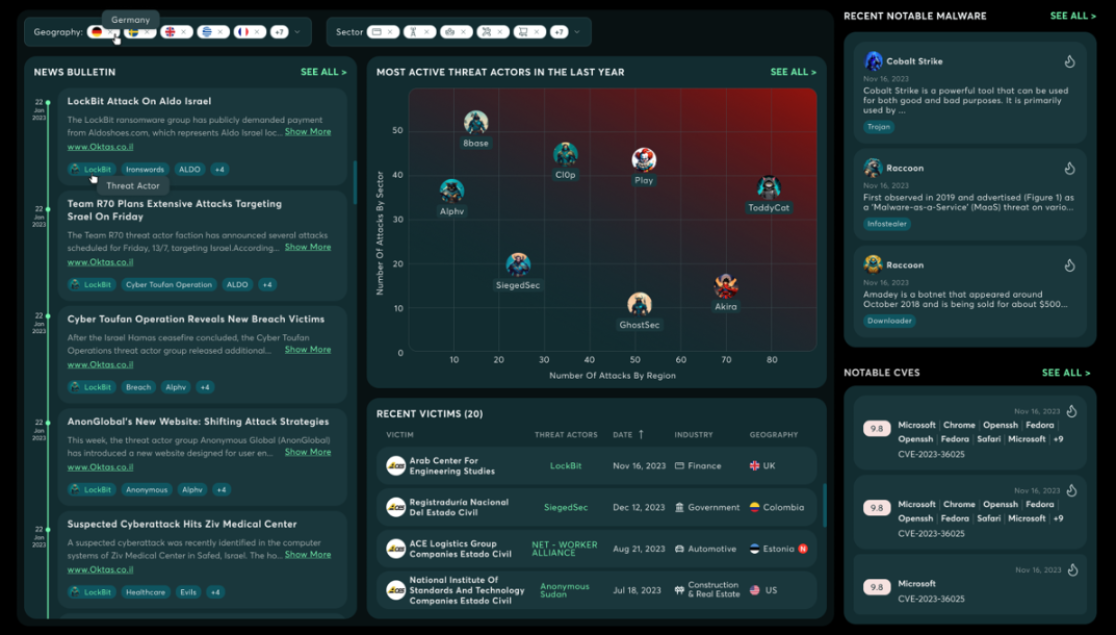
Task: Click the Threat Actors column header
Action: point(566,434)
